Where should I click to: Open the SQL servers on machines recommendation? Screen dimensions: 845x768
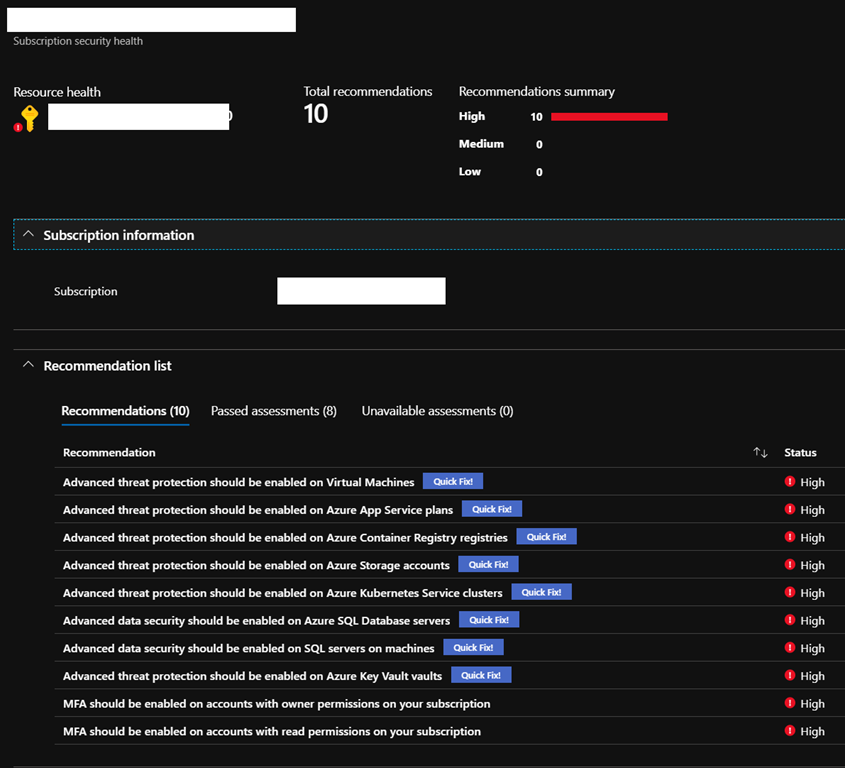point(248,648)
